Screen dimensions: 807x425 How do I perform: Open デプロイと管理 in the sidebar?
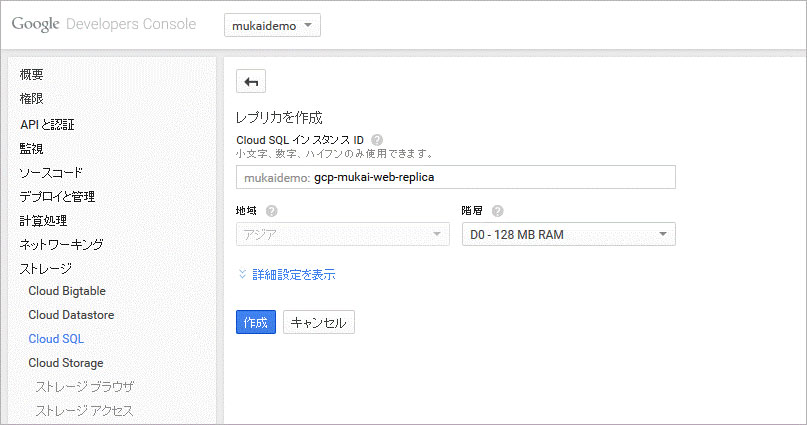pos(57,197)
